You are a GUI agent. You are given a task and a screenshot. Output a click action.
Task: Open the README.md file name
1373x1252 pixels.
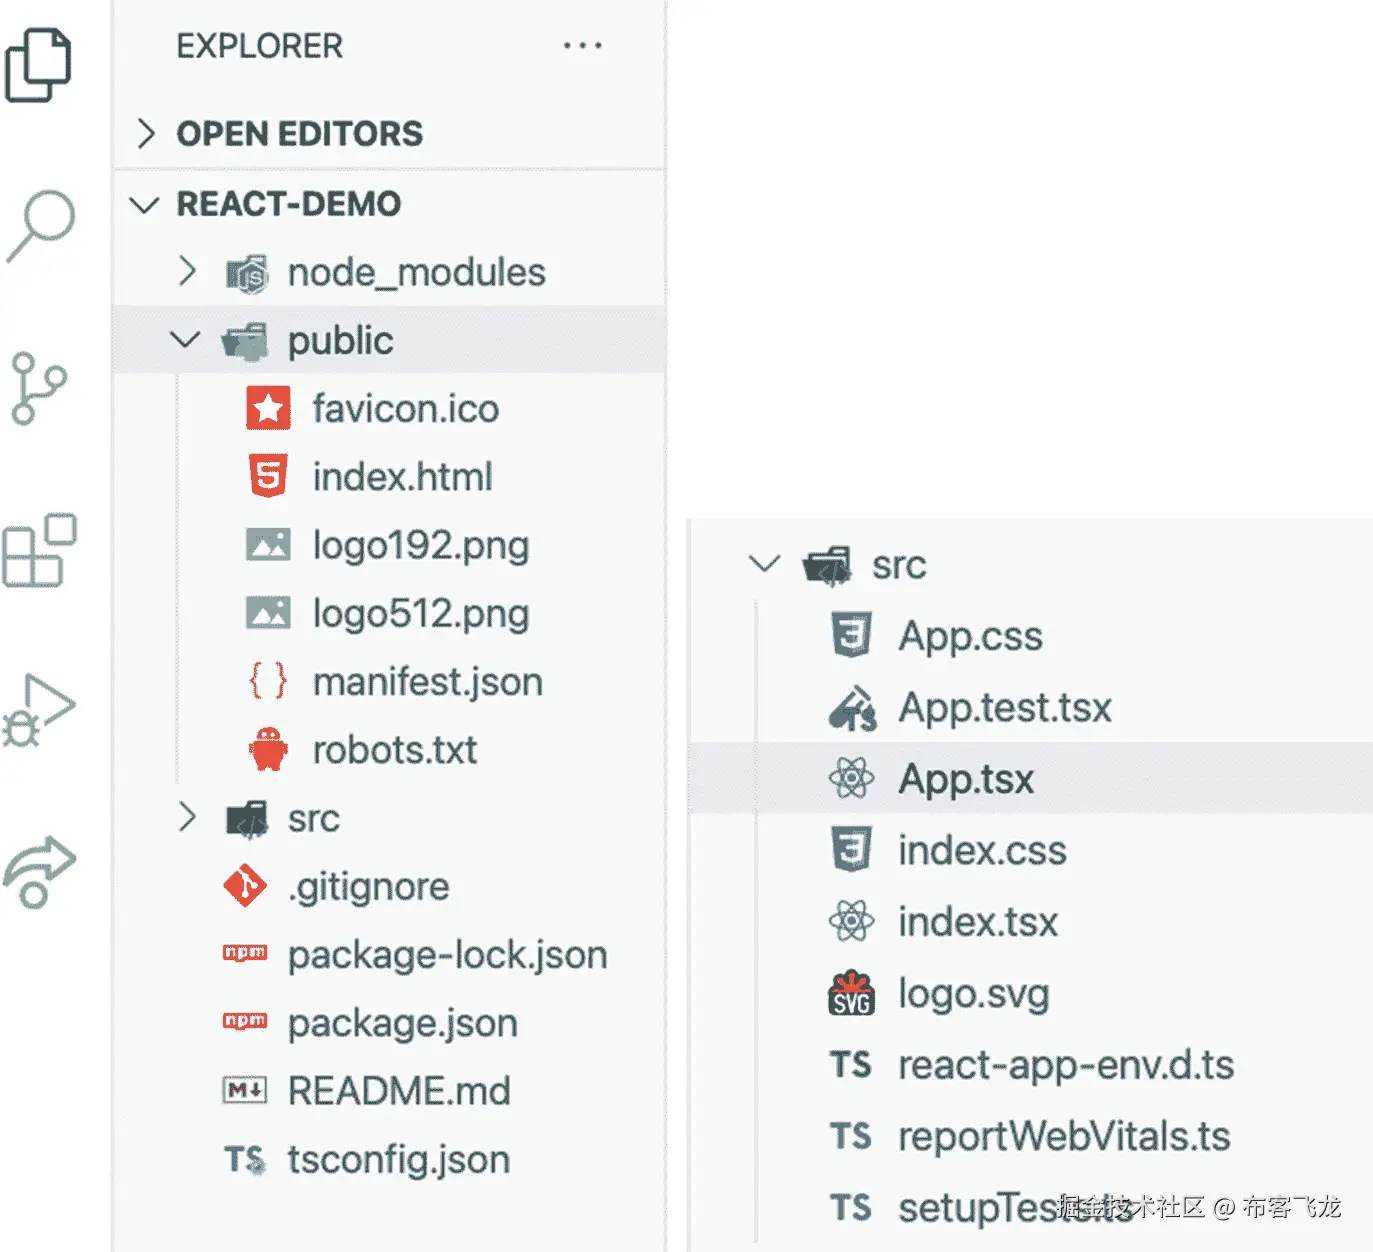click(x=399, y=1091)
